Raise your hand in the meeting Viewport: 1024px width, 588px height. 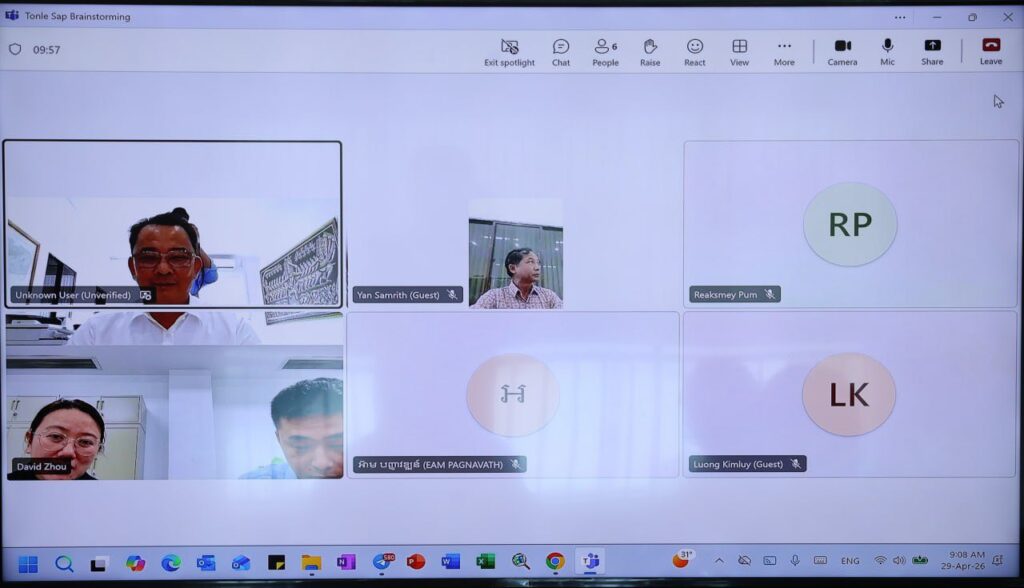point(650,51)
